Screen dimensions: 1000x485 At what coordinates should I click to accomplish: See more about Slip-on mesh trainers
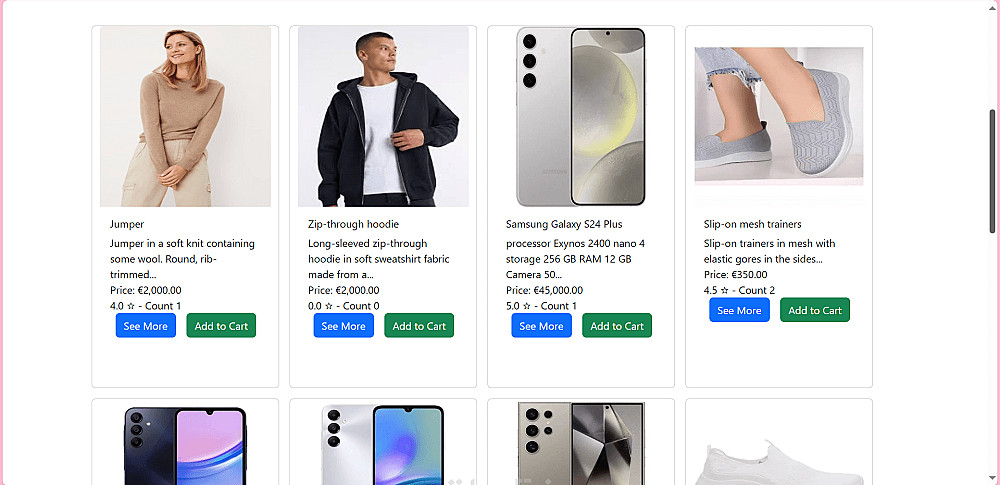[x=740, y=311]
